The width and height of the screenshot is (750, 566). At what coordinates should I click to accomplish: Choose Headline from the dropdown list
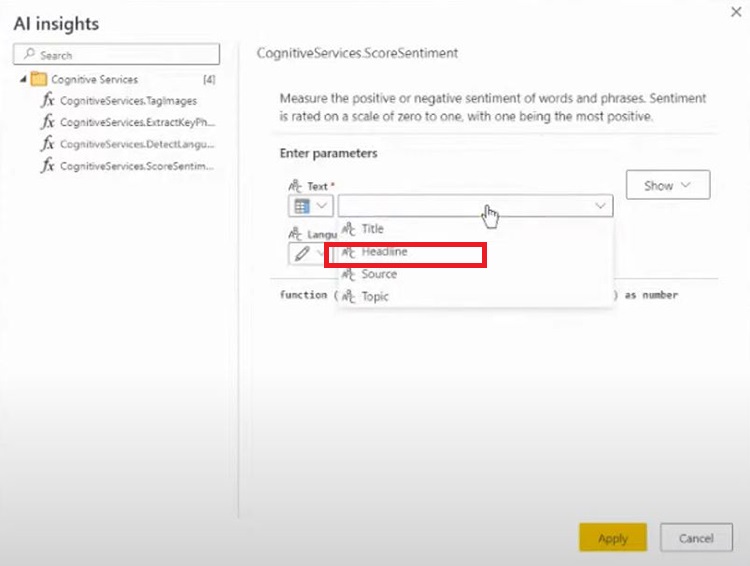click(x=475, y=252)
